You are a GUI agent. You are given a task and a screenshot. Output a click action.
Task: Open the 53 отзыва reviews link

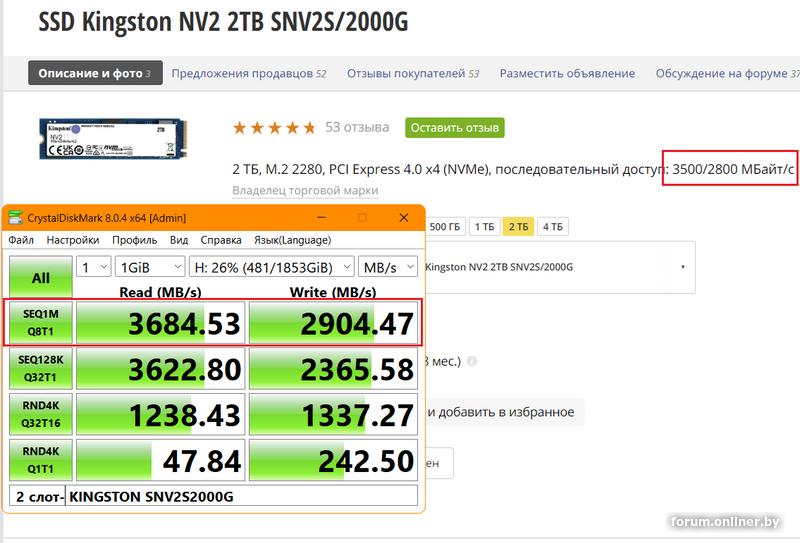tap(357, 127)
